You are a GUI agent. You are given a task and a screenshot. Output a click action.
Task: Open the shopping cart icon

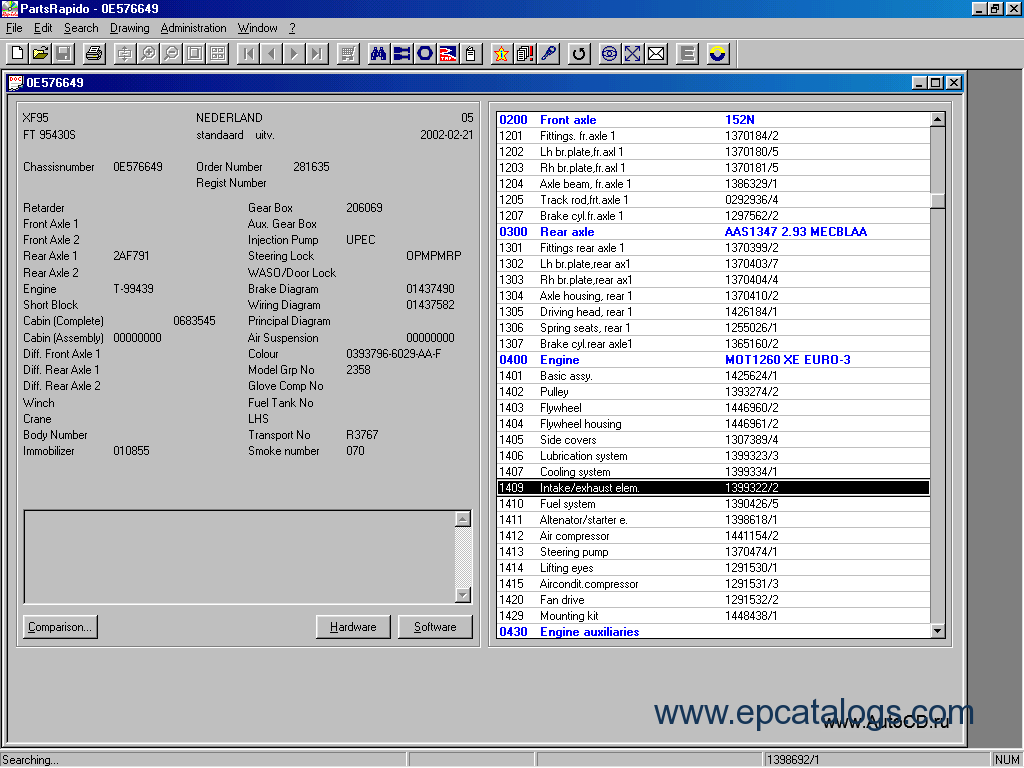pyautogui.click(x=348, y=54)
